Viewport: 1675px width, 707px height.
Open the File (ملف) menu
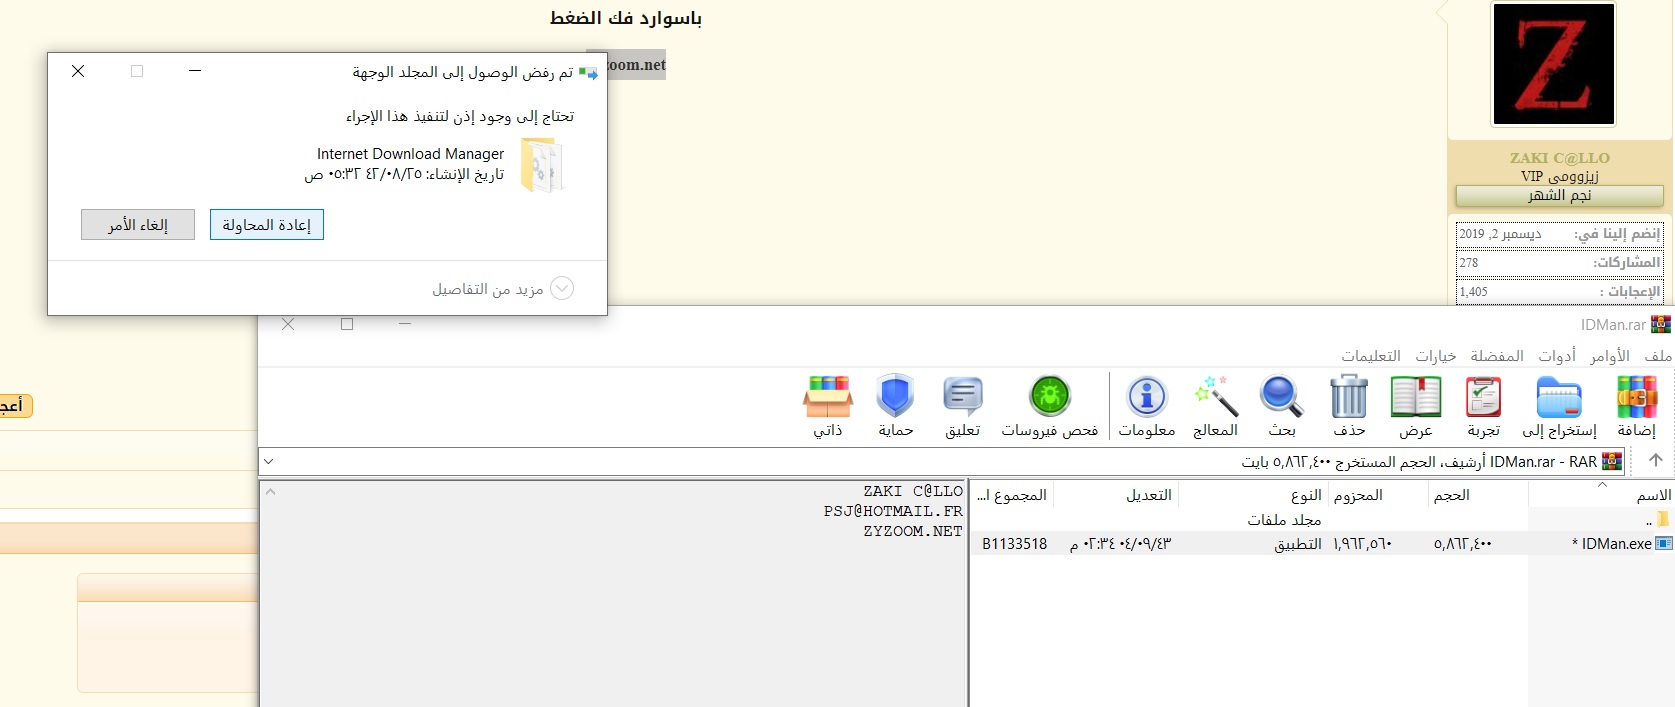pyautogui.click(x=1658, y=356)
